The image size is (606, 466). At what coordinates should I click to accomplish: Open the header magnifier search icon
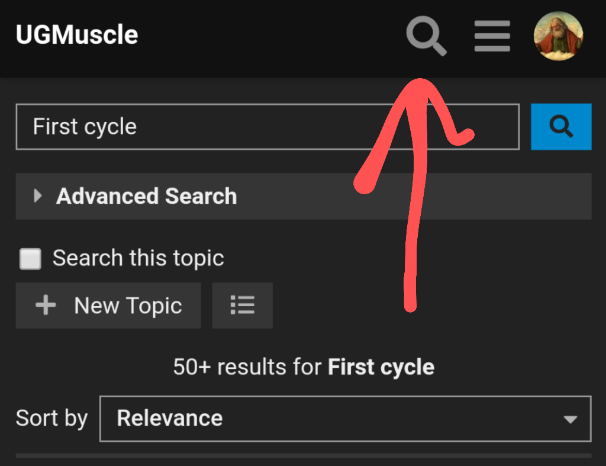tap(427, 36)
